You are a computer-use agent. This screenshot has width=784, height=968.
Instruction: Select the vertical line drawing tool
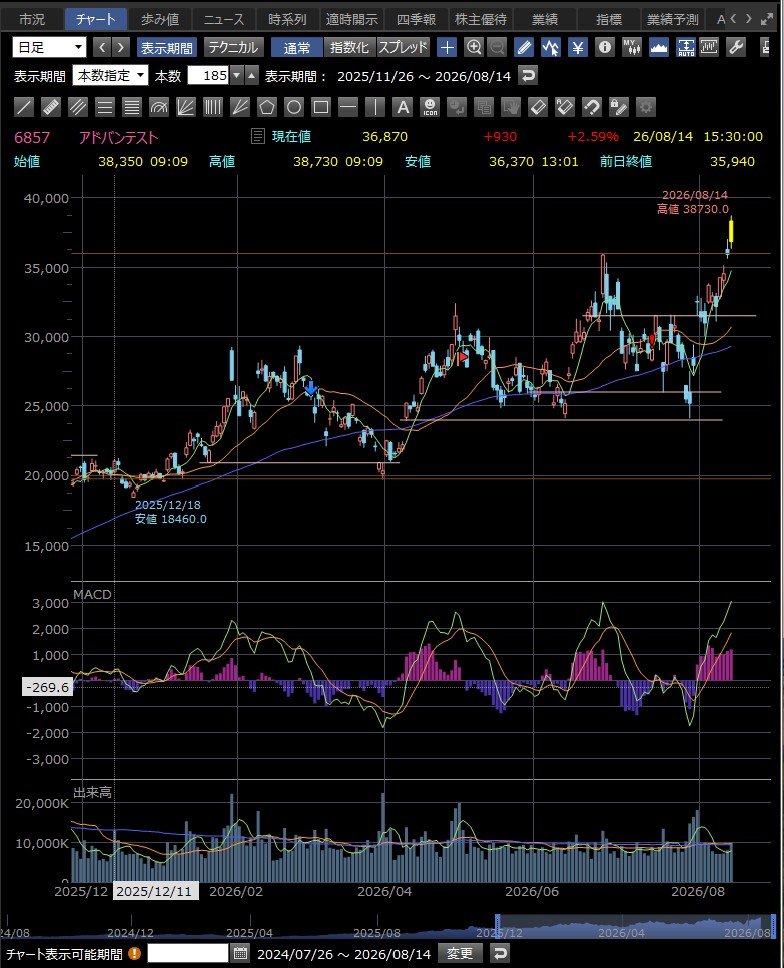point(375,107)
